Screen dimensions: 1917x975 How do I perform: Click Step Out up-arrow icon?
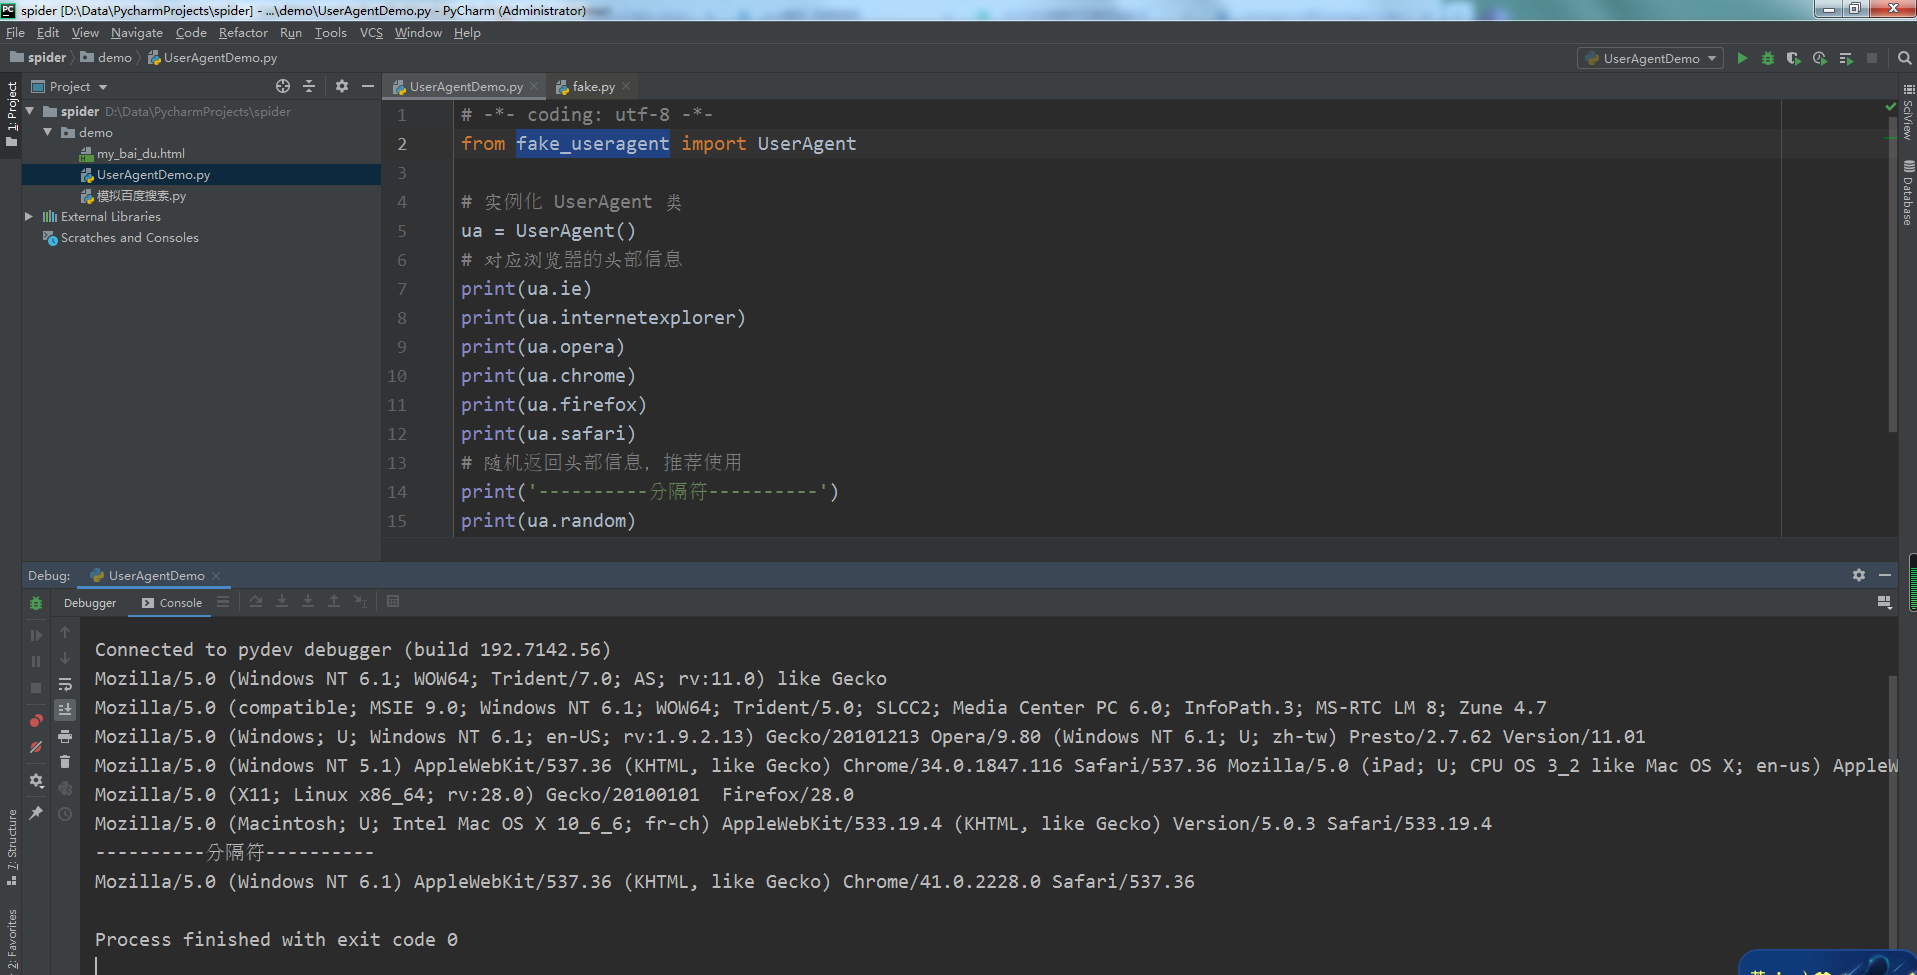point(334,601)
